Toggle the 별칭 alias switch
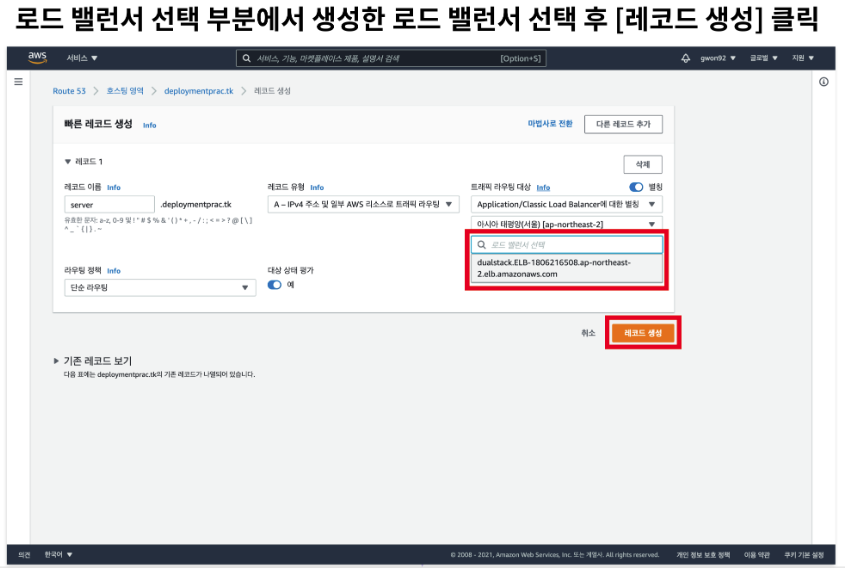 (636, 187)
